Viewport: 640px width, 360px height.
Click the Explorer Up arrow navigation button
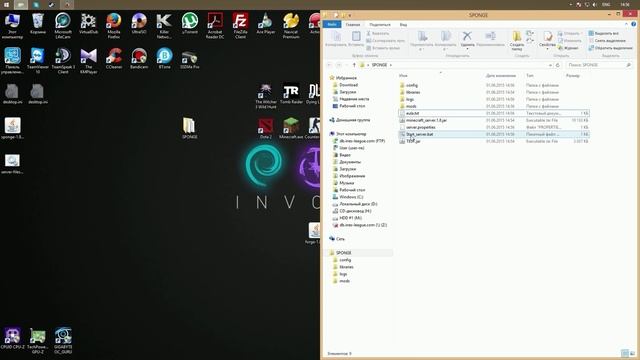(x=354, y=65)
